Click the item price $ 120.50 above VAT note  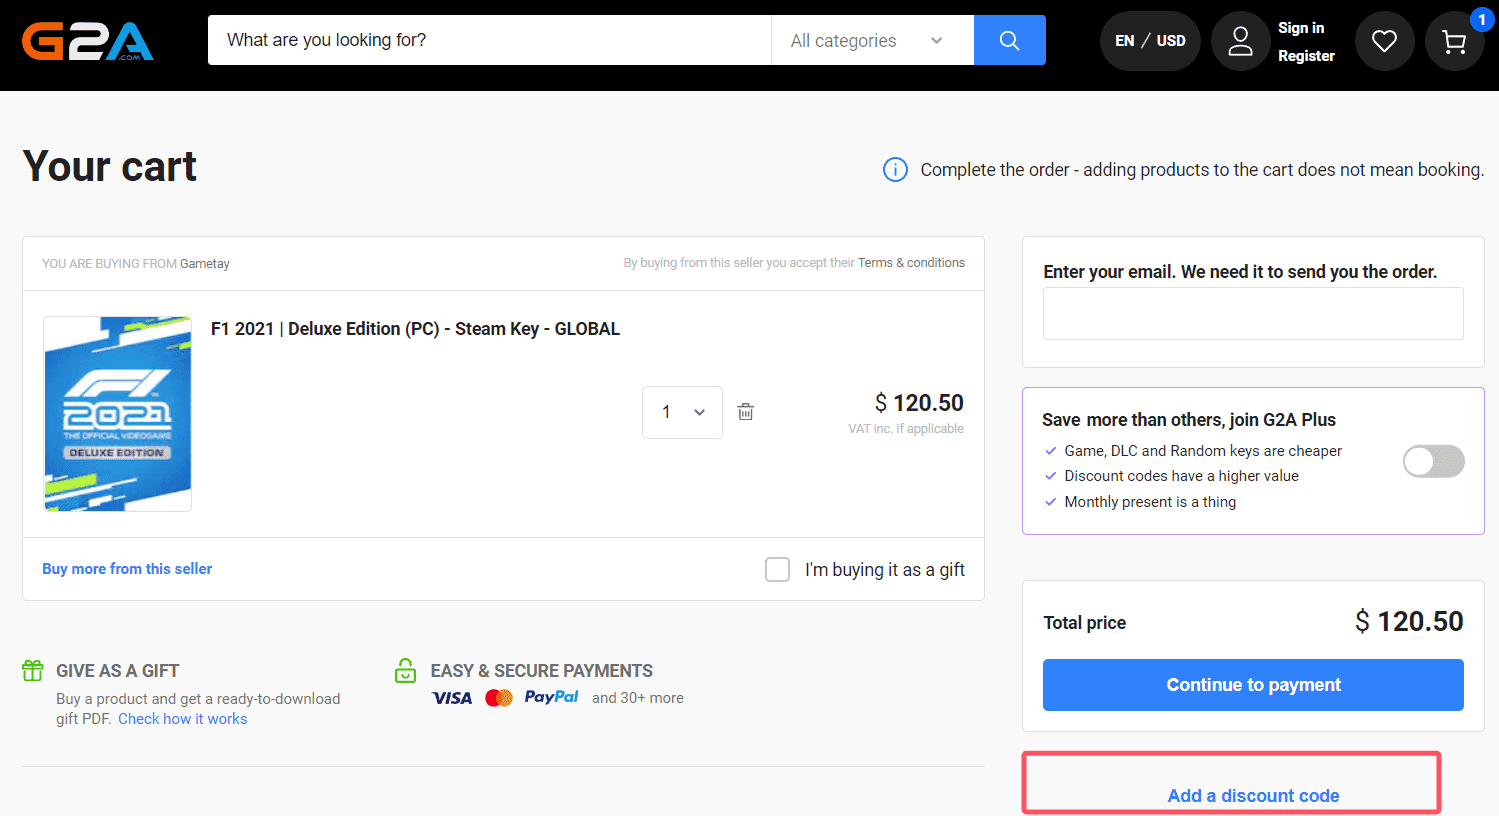[x=919, y=403]
